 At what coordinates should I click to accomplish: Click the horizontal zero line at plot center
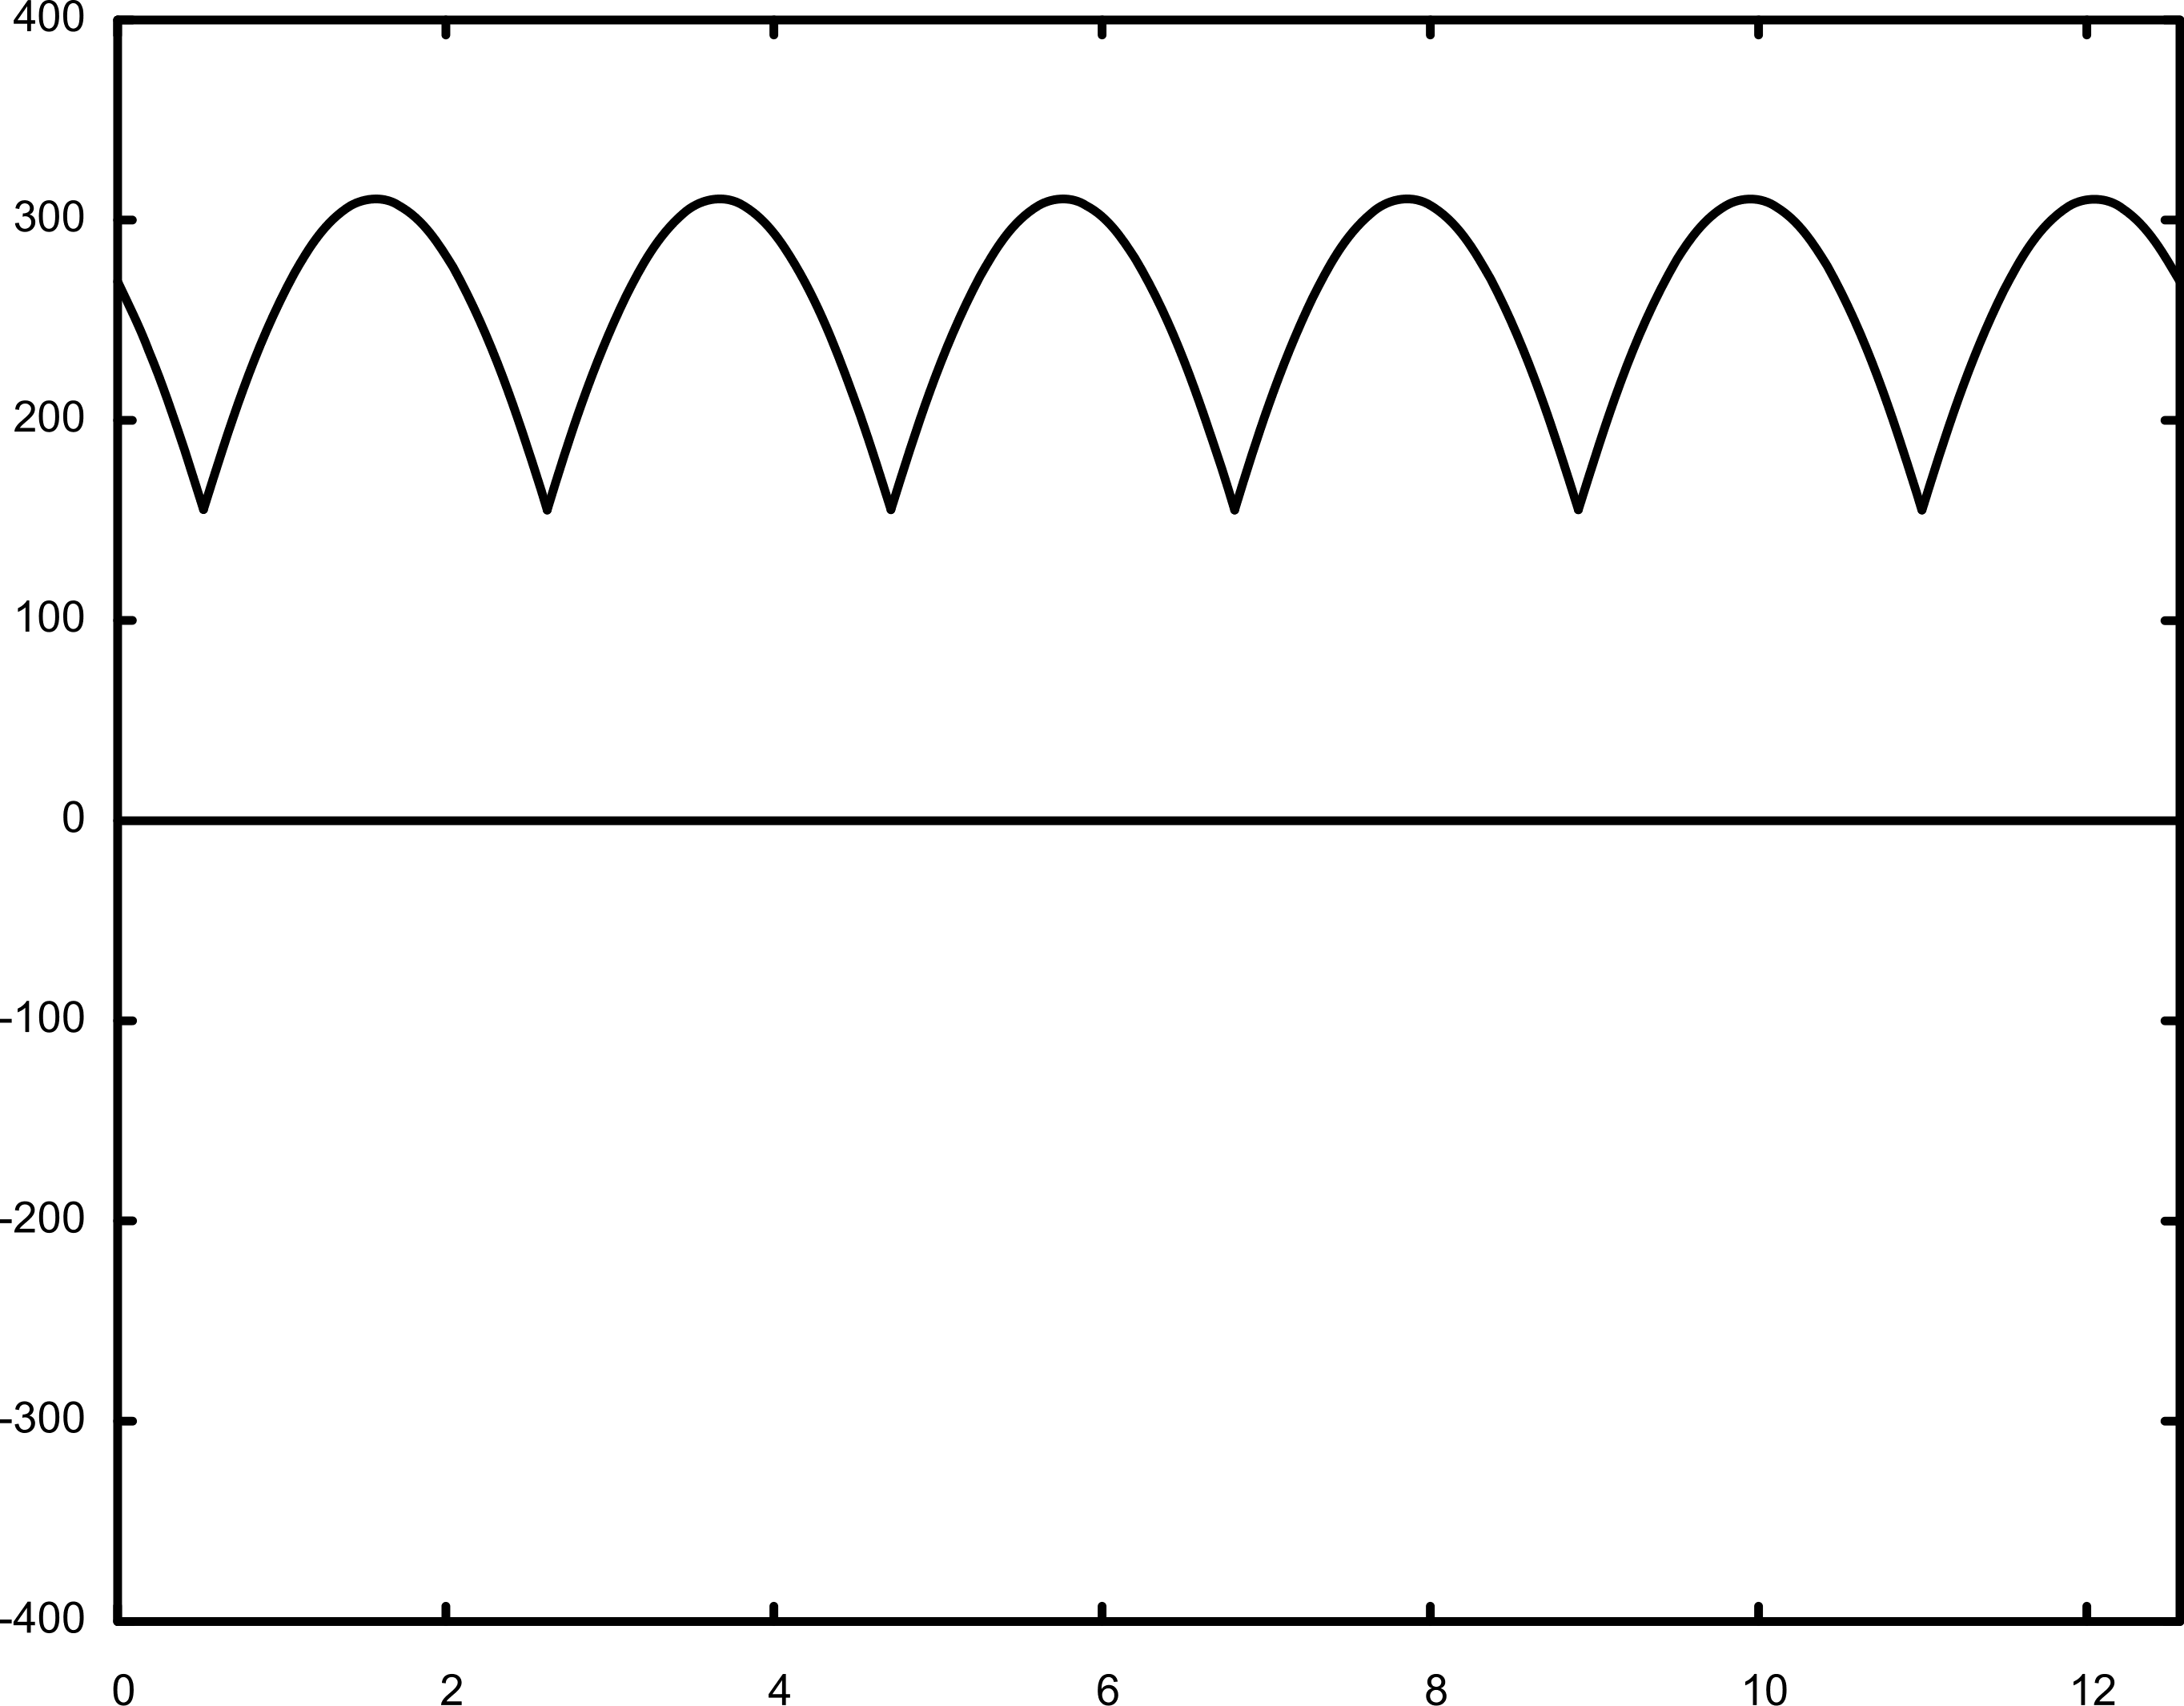click(1148, 820)
